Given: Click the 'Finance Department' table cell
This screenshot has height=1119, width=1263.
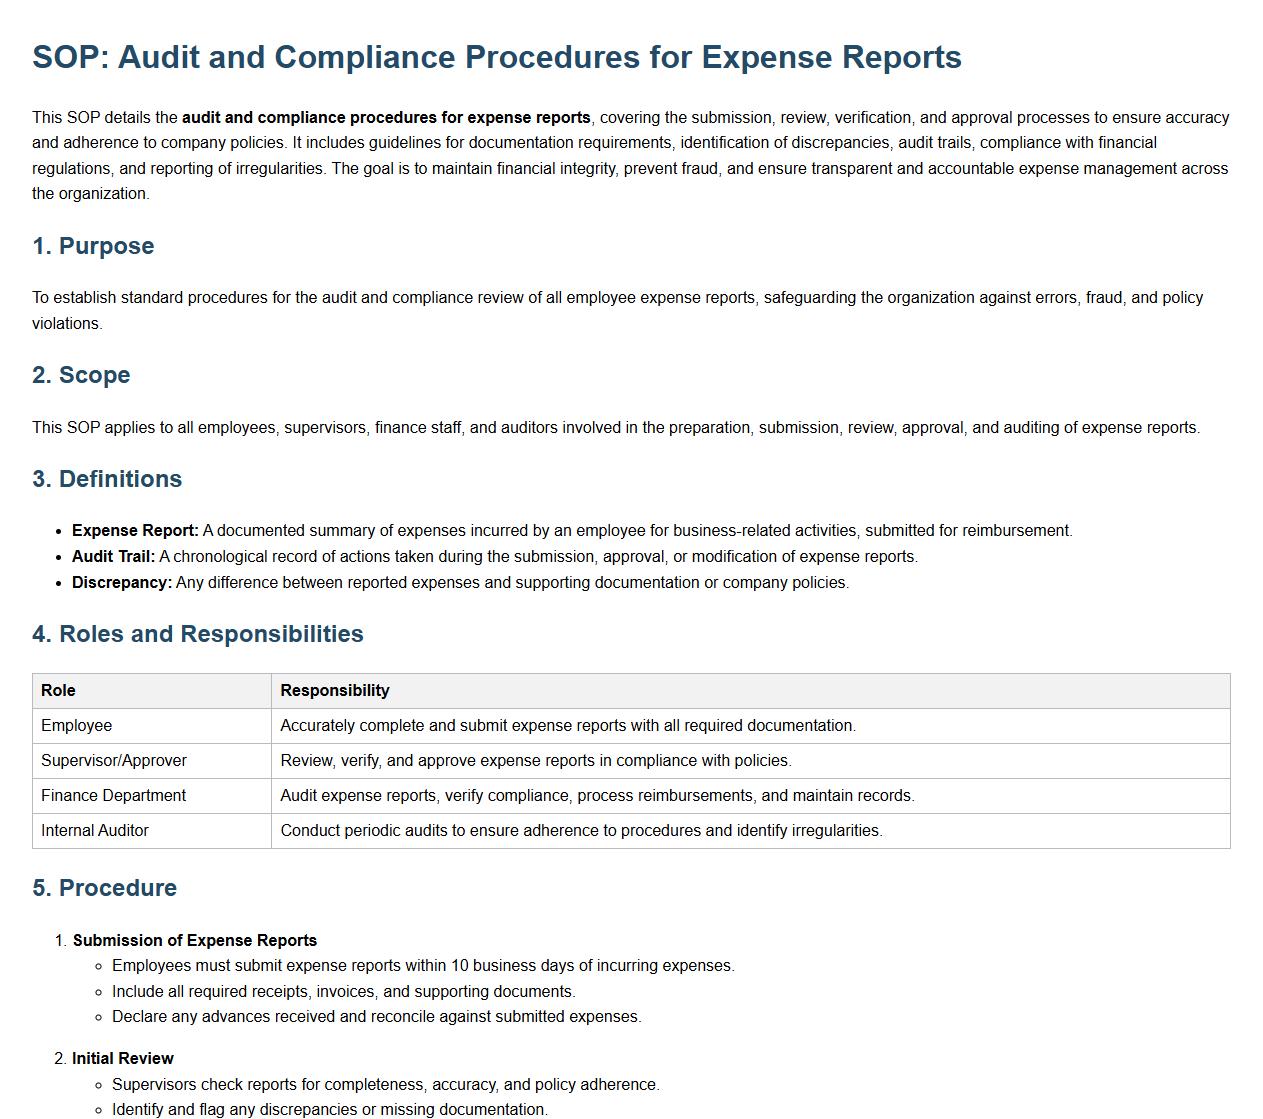Looking at the screenshot, I should pos(113,796).
